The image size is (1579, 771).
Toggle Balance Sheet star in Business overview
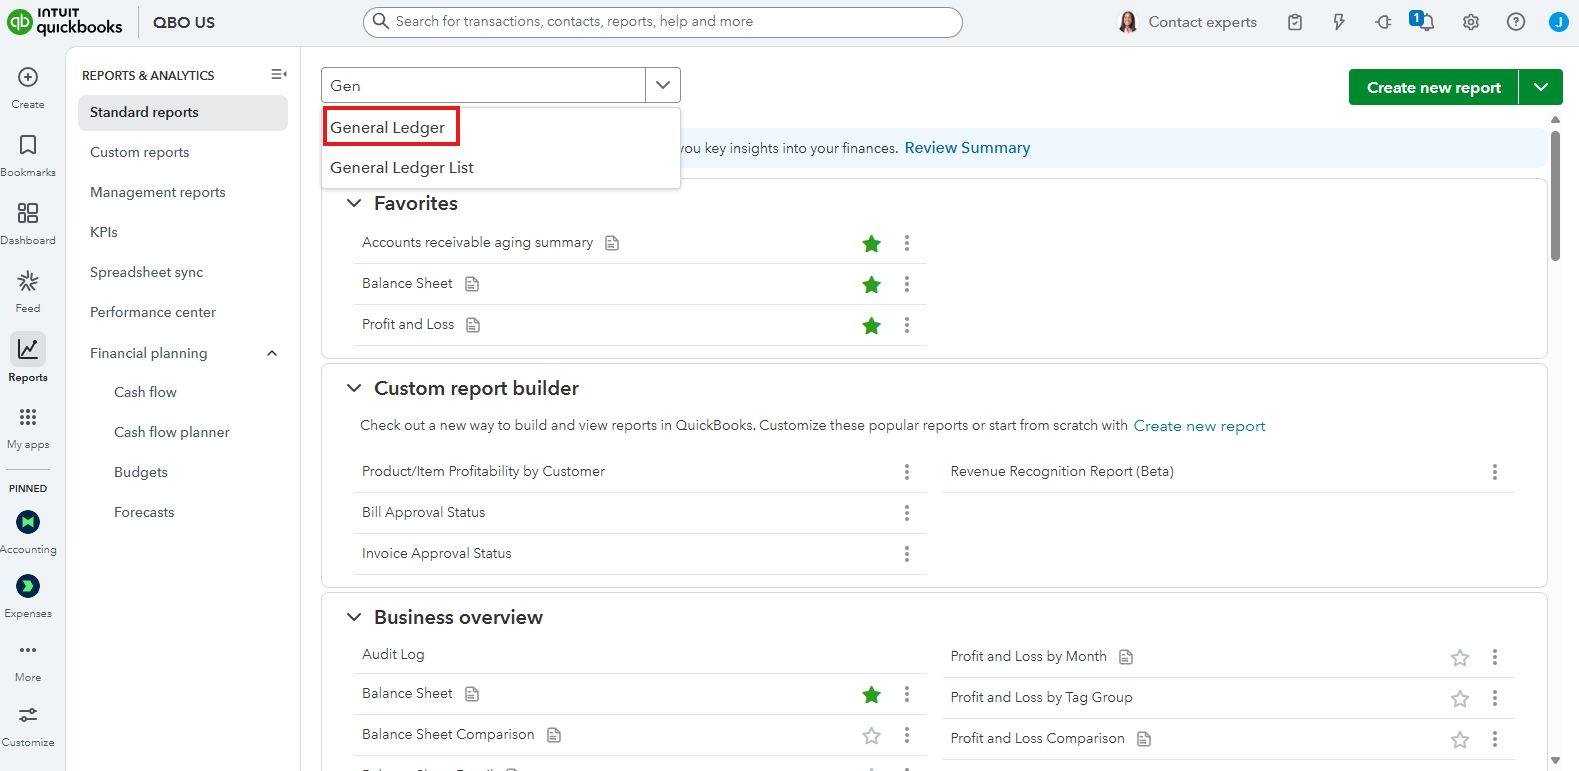(872, 694)
